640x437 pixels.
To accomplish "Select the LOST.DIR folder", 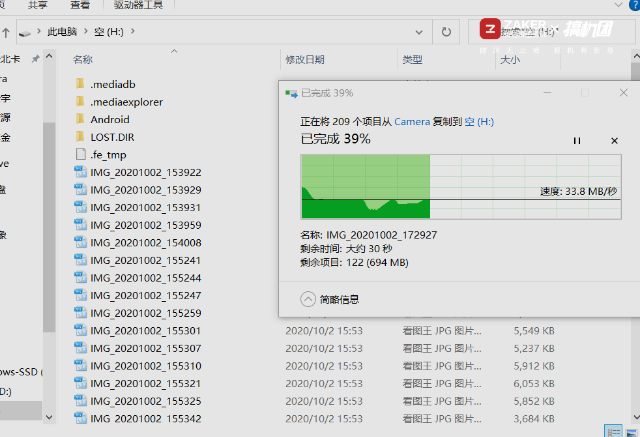I will coord(105,137).
